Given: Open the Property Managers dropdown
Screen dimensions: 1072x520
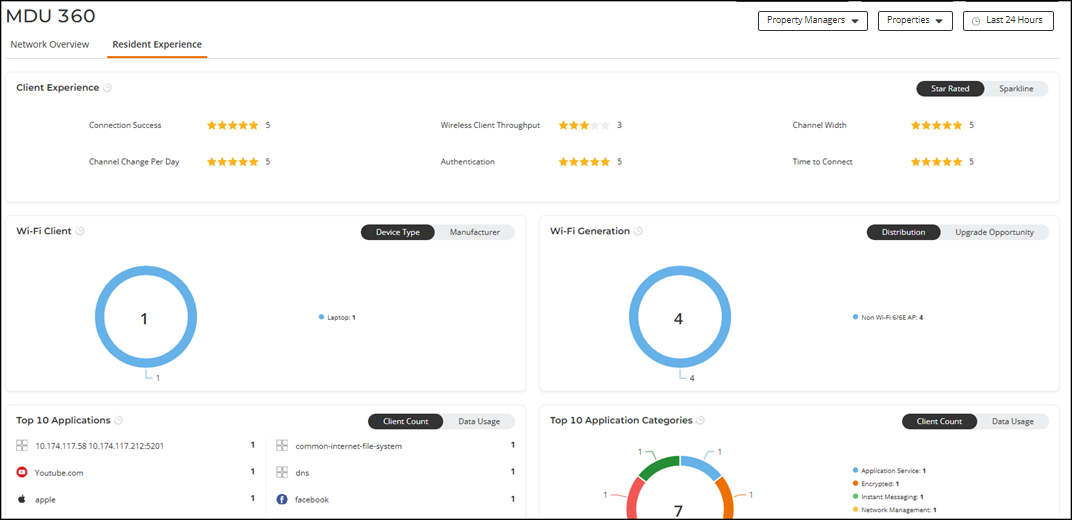Looking at the screenshot, I should (812, 21).
